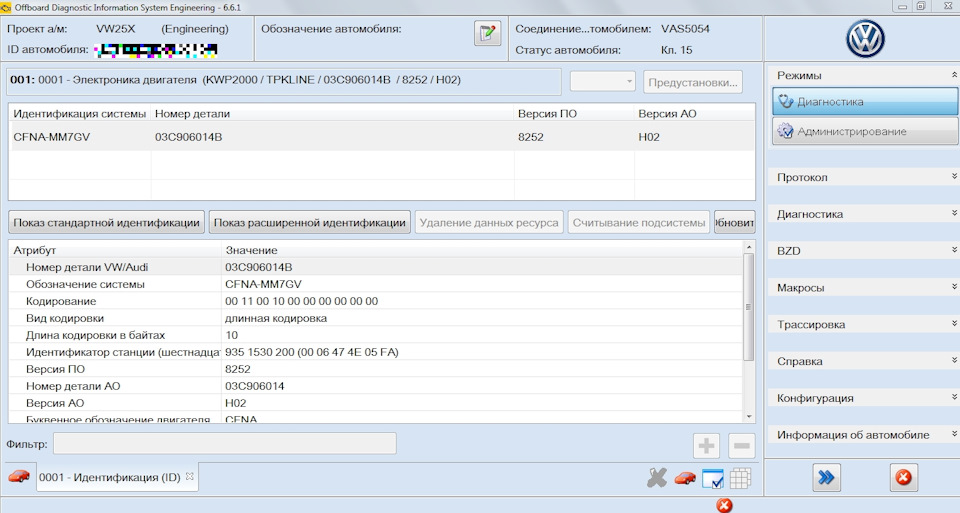Click the edit vehicle designation notepad icon
Screen dimensions: 960x513
tap(487, 33)
